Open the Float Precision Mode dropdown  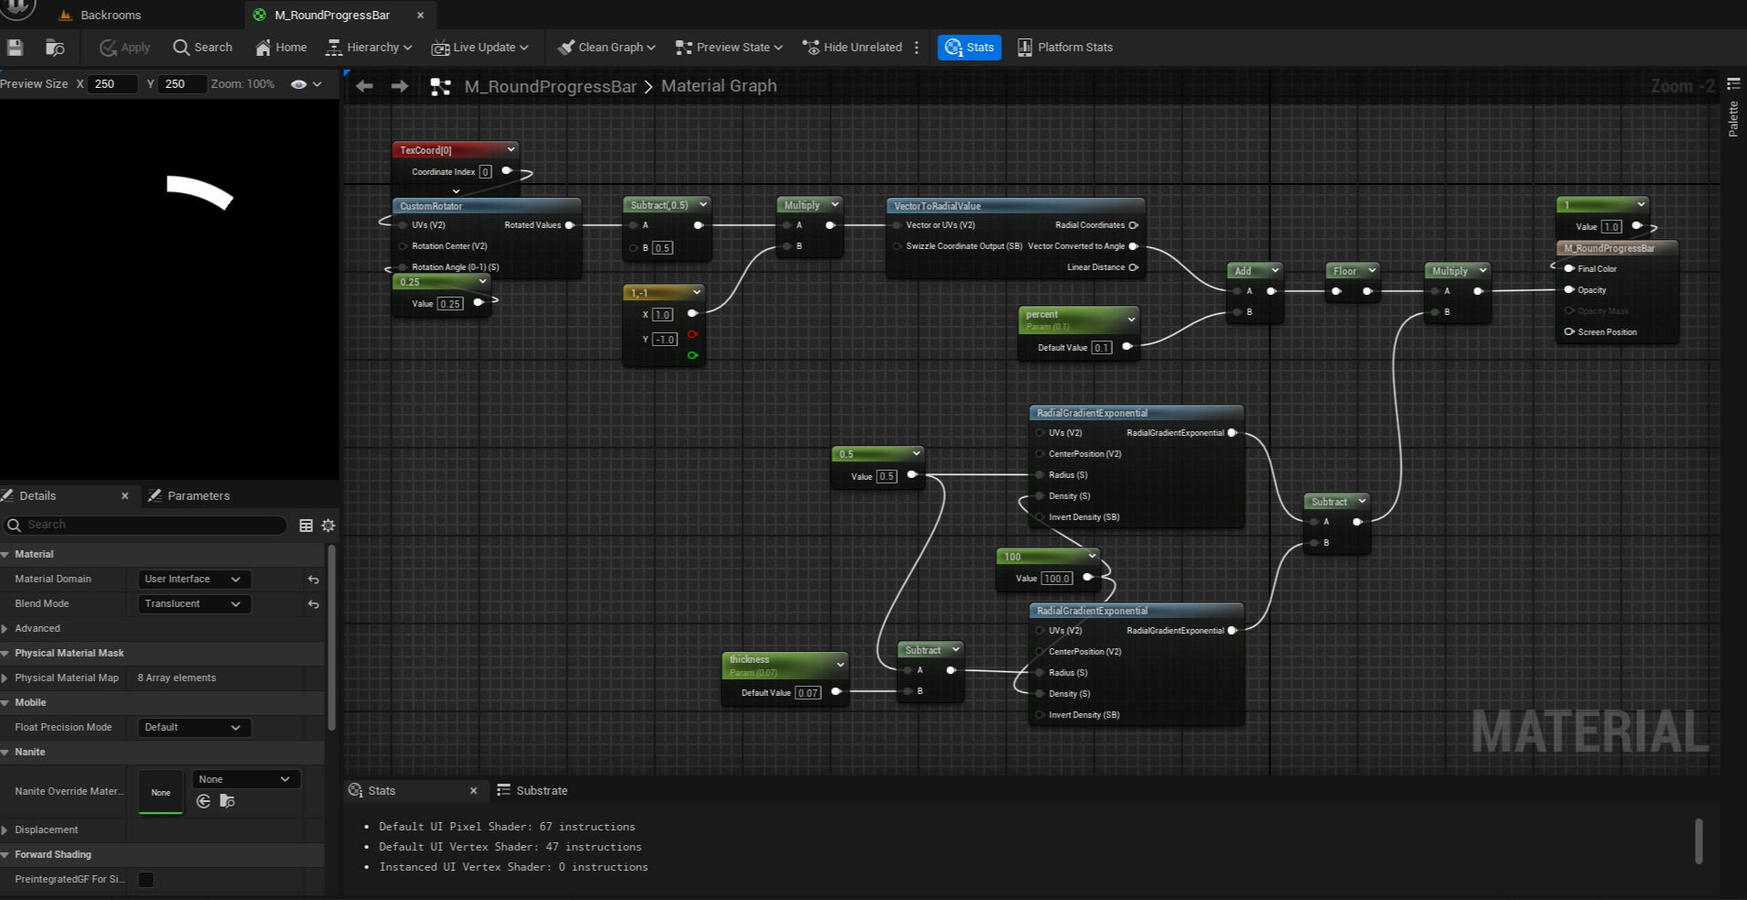click(192, 727)
